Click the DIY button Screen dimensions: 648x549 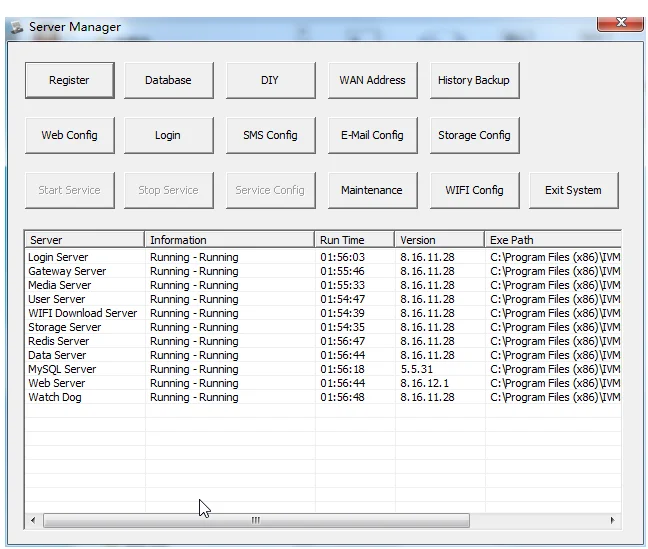click(270, 80)
